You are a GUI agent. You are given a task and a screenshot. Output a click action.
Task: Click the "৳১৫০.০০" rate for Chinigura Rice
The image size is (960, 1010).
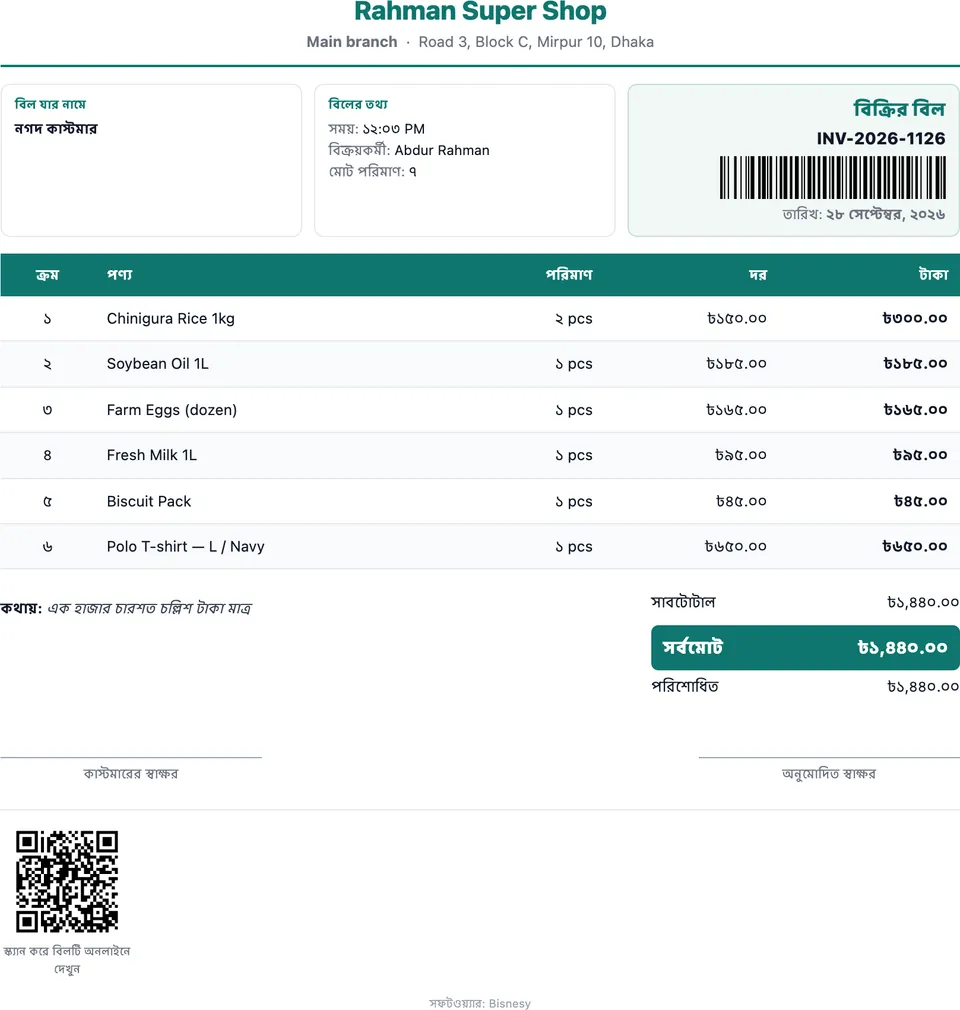(736, 318)
